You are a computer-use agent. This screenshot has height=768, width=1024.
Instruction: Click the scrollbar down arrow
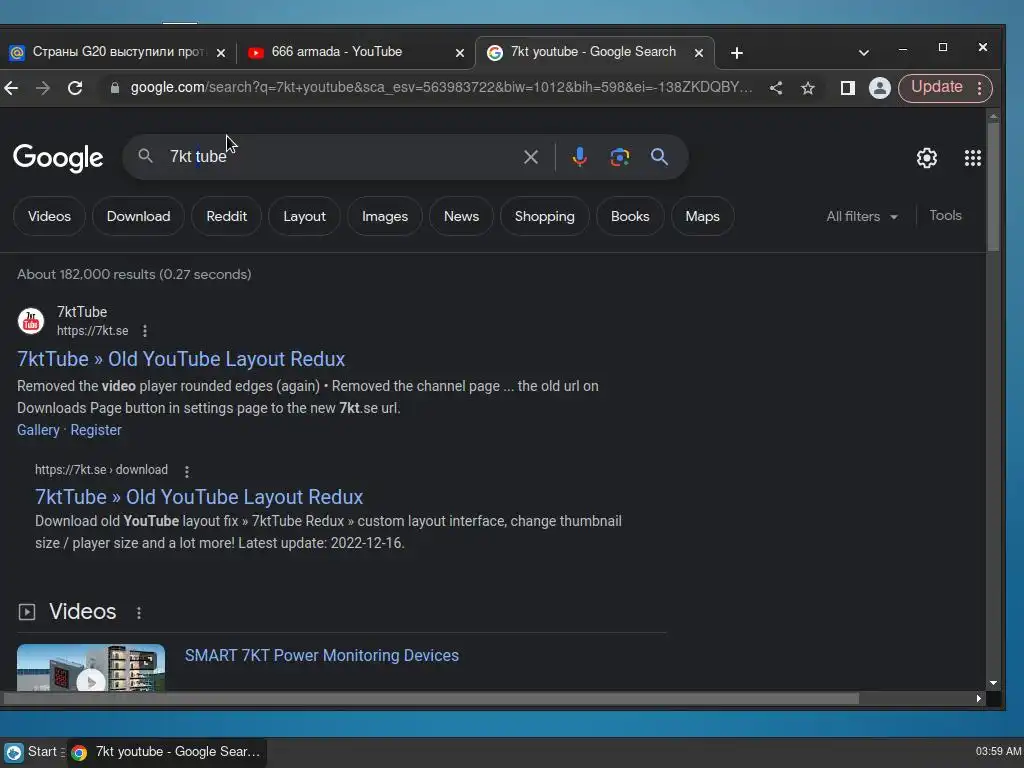(x=993, y=683)
